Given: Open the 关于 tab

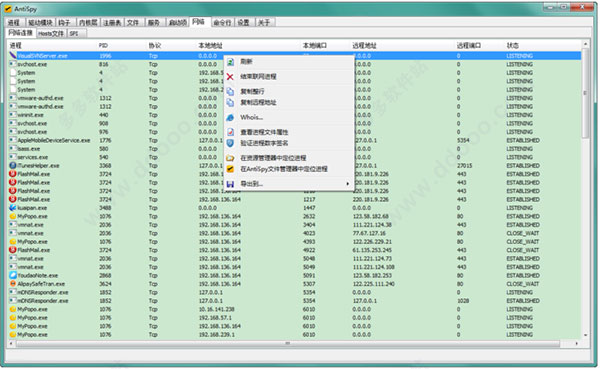Looking at the screenshot, I should click(x=264, y=23).
